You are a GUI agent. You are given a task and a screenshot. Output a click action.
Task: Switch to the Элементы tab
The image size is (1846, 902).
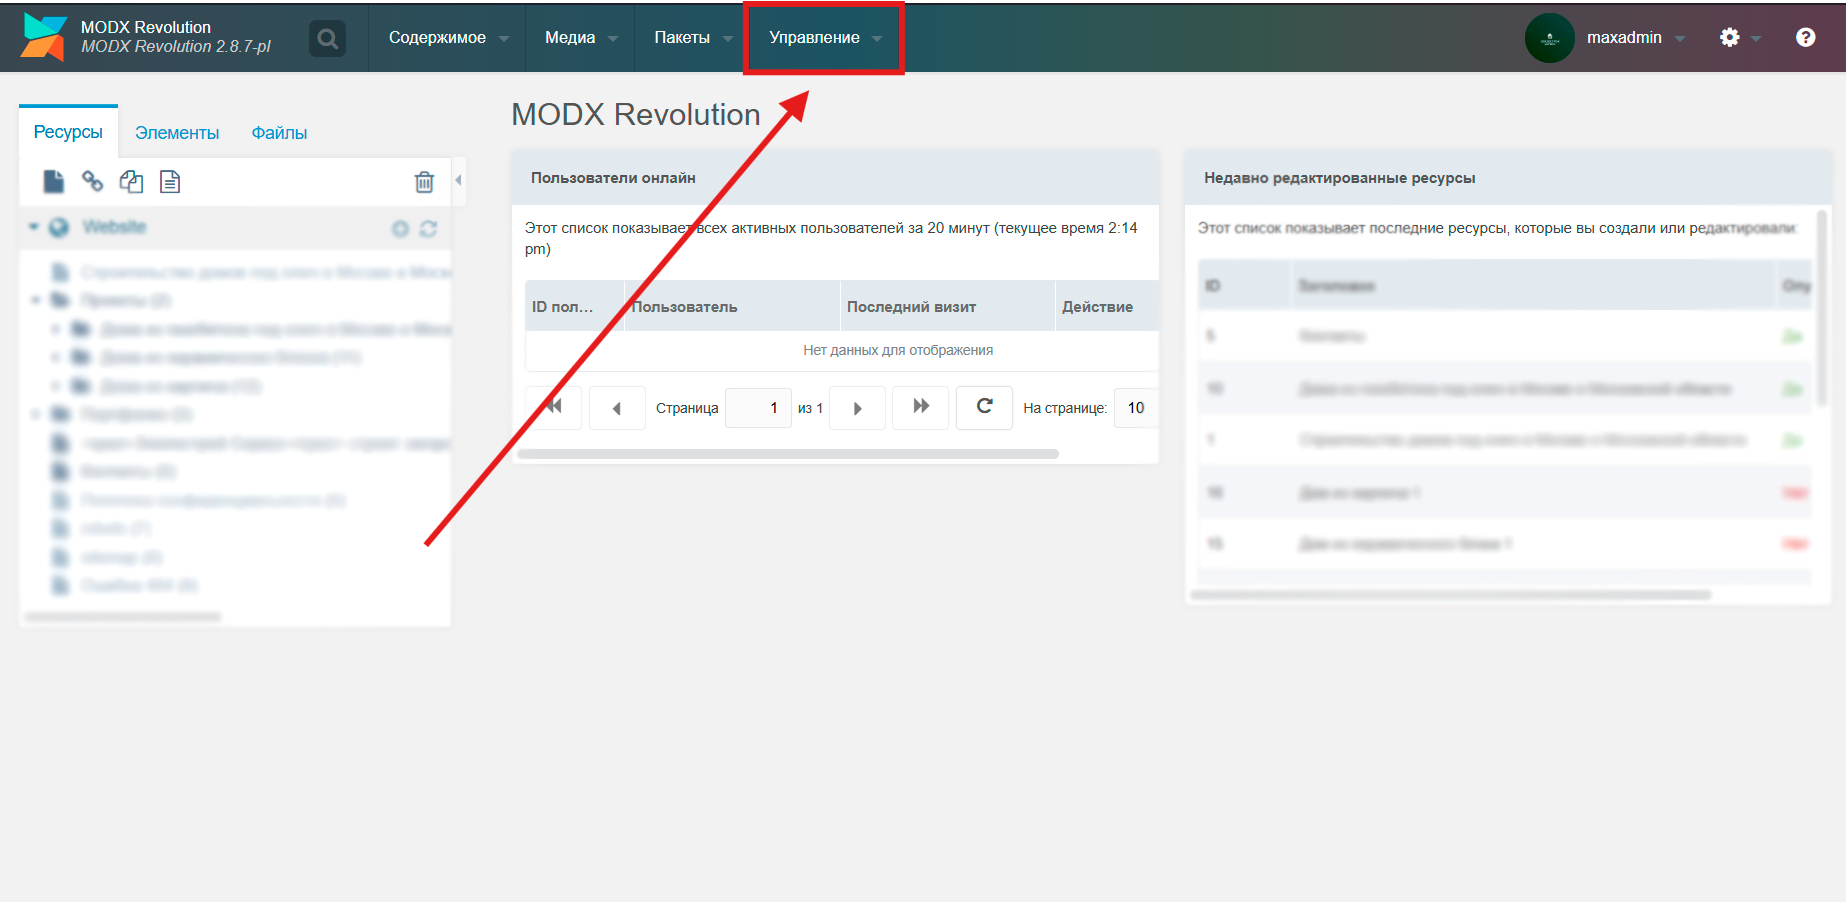[x=177, y=133]
